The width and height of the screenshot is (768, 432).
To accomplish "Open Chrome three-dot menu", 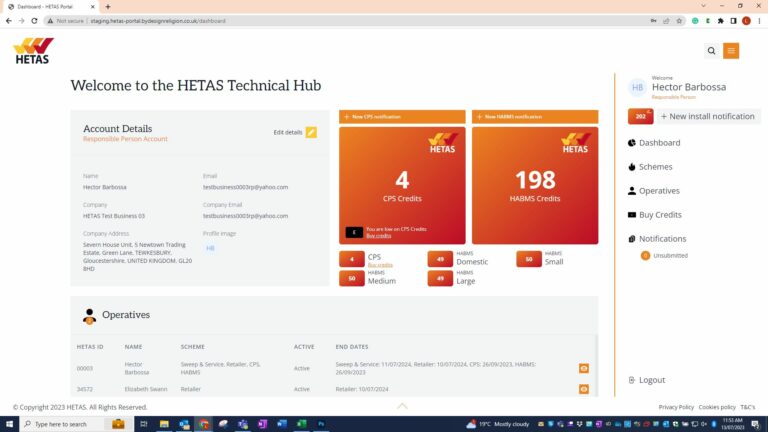I will tap(759, 21).
